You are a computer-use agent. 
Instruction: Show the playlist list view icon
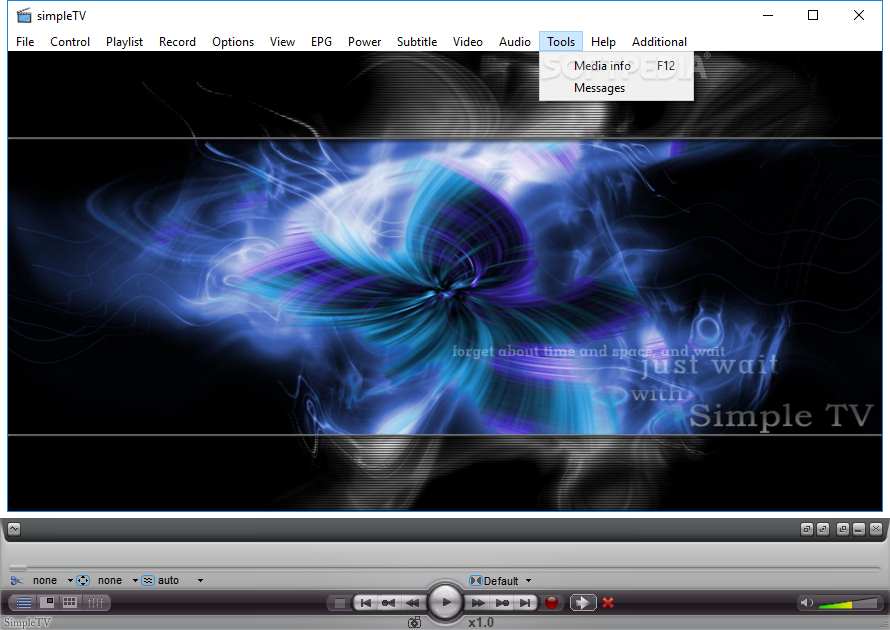[x=24, y=602]
